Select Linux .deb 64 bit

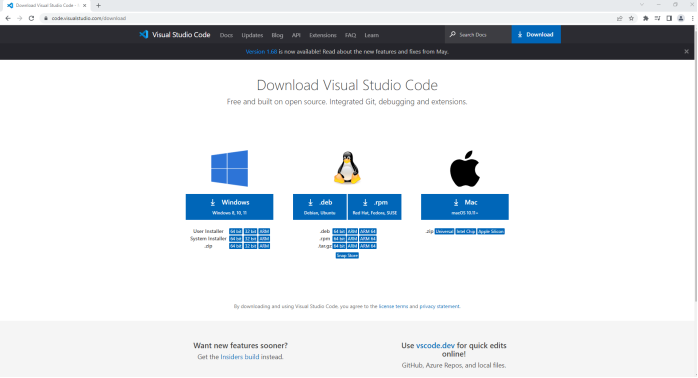339,232
